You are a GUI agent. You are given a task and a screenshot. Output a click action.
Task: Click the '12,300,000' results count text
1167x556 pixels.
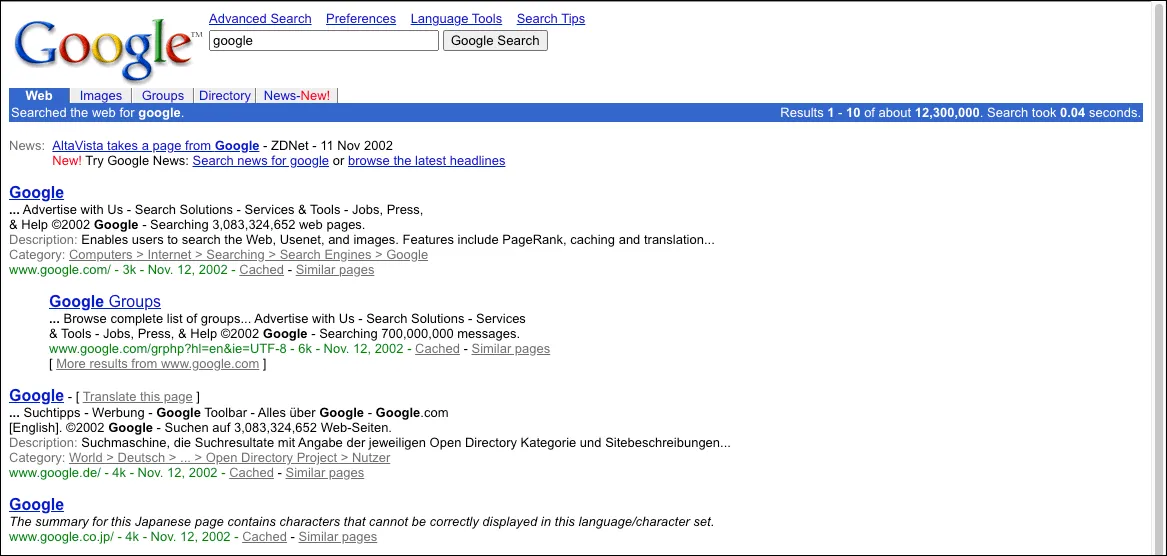(x=947, y=113)
